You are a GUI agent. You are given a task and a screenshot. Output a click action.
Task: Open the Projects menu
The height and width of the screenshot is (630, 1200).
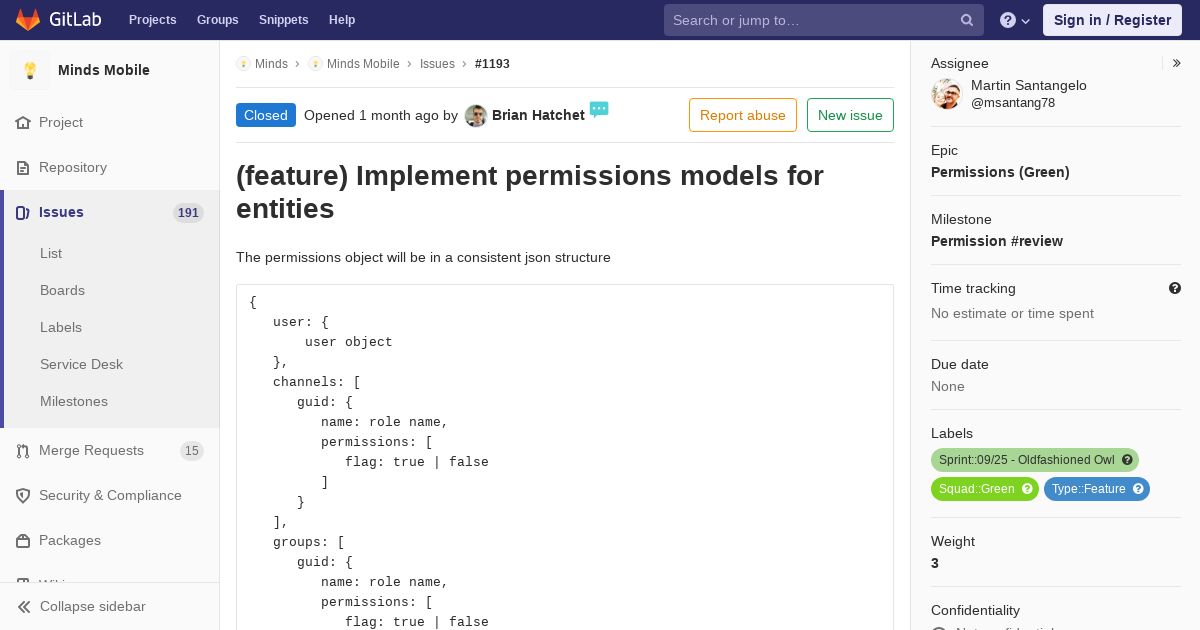coord(153,20)
